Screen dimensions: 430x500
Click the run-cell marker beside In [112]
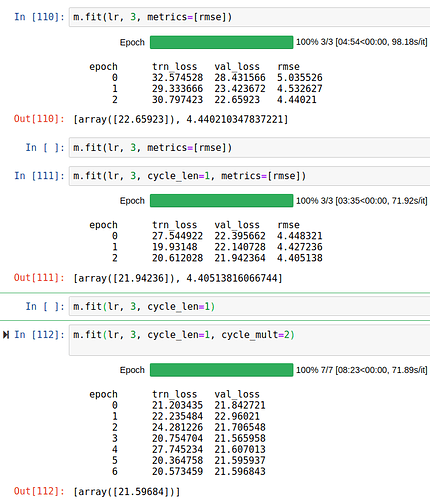pyautogui.click(x=6, y=335)
